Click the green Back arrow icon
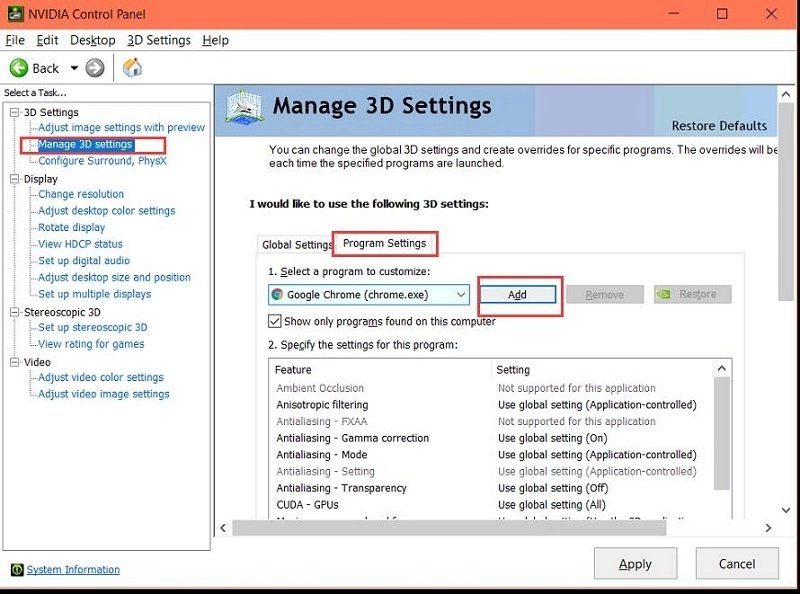 [x=19, y=68]
